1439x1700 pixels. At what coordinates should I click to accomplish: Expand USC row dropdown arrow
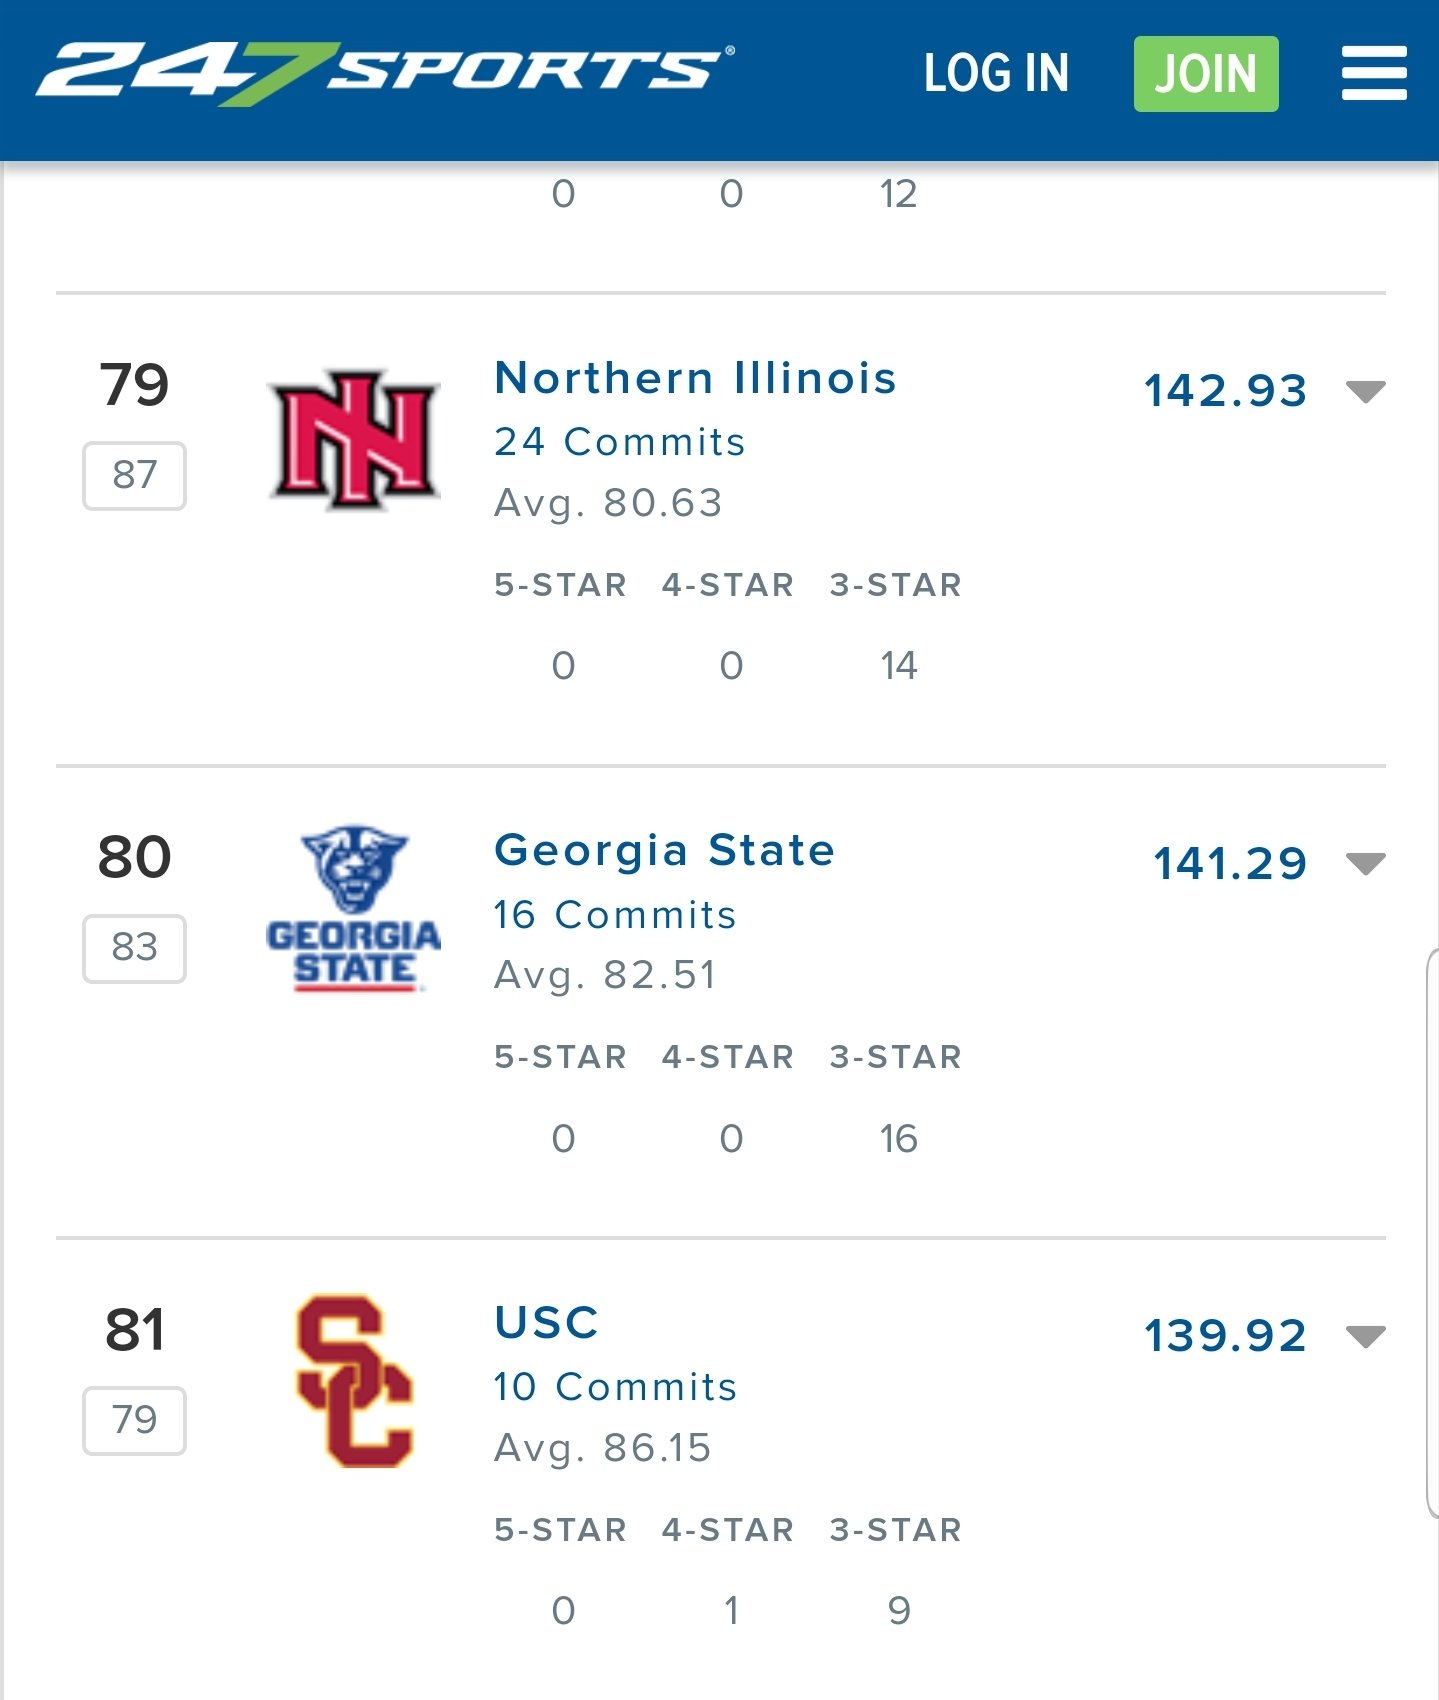coord(1365,1336)
